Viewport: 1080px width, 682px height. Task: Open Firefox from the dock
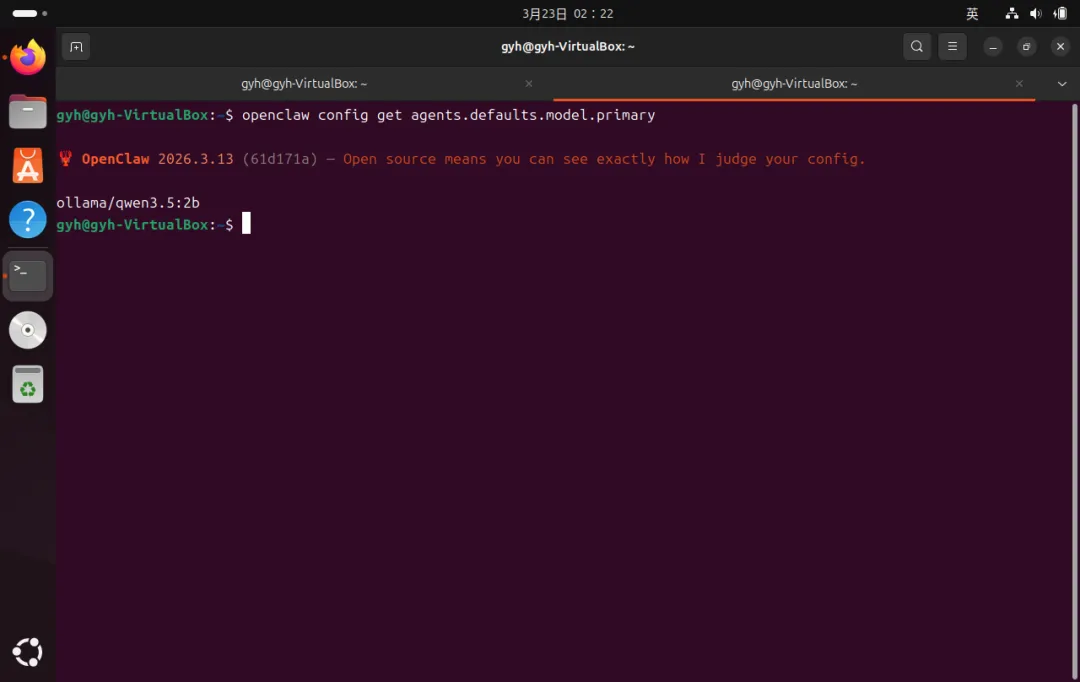[x=28, y=57]
